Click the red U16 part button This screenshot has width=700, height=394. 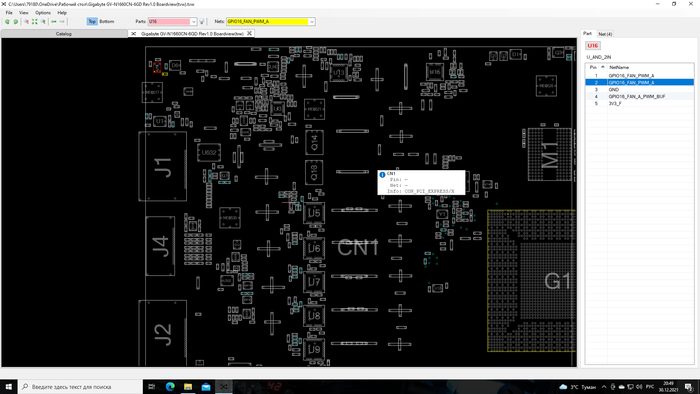(593, 46)
